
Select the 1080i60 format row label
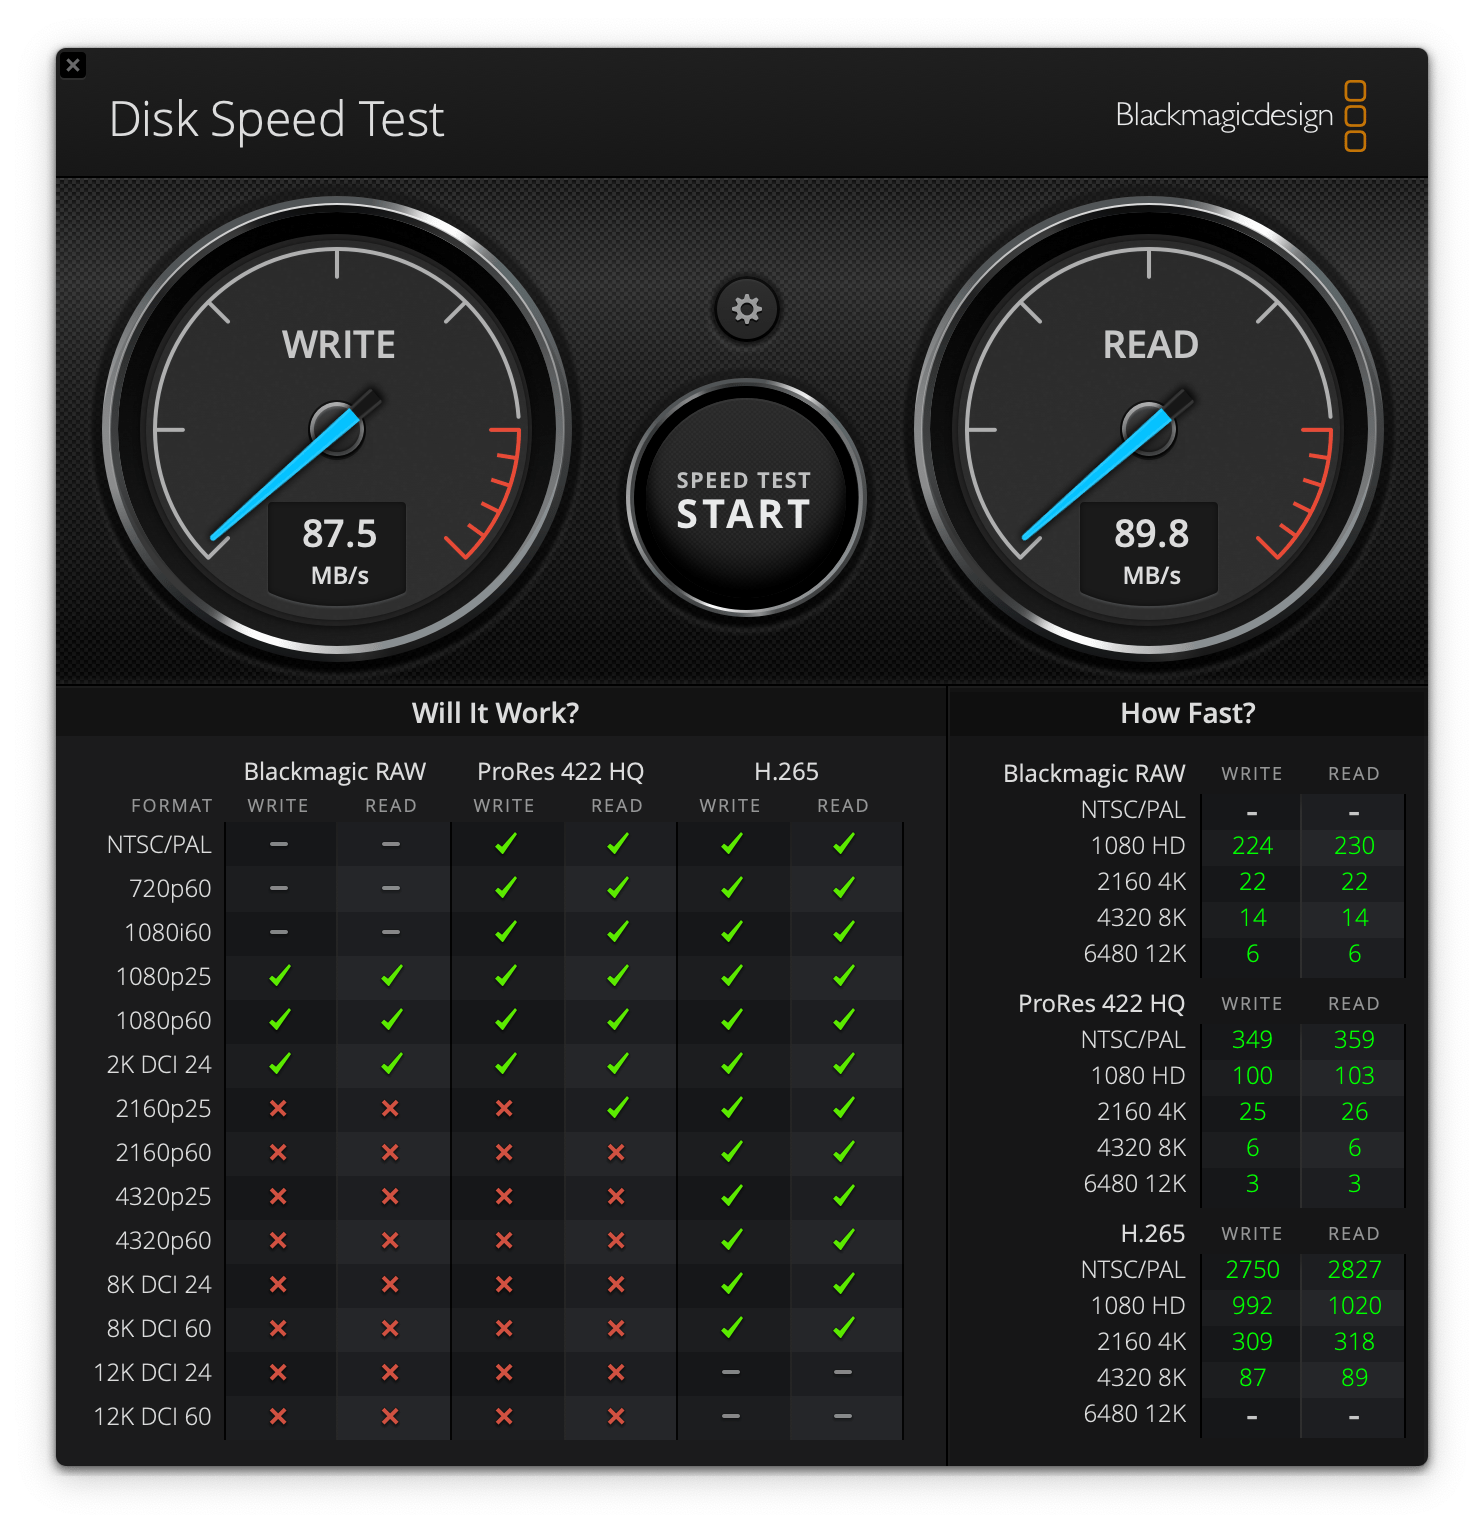tap(168, 933)
